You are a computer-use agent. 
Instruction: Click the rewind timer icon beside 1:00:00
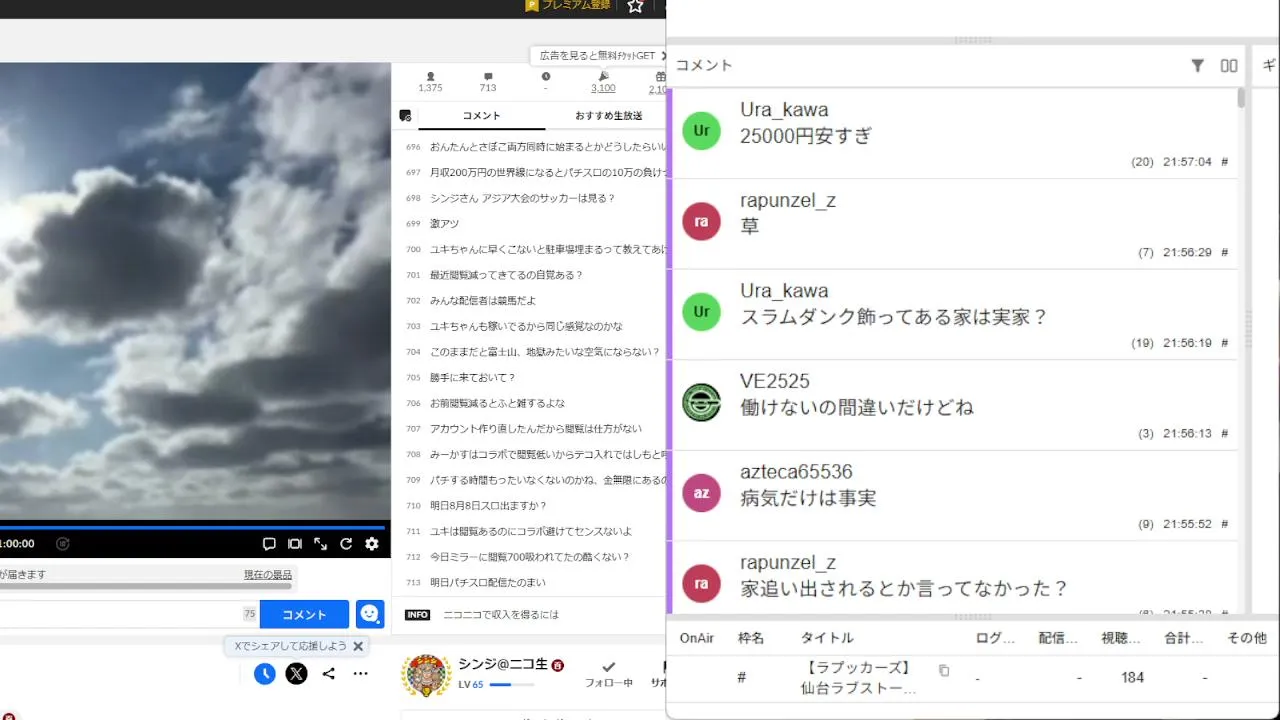pyautogui.click(x=63, y=544)
